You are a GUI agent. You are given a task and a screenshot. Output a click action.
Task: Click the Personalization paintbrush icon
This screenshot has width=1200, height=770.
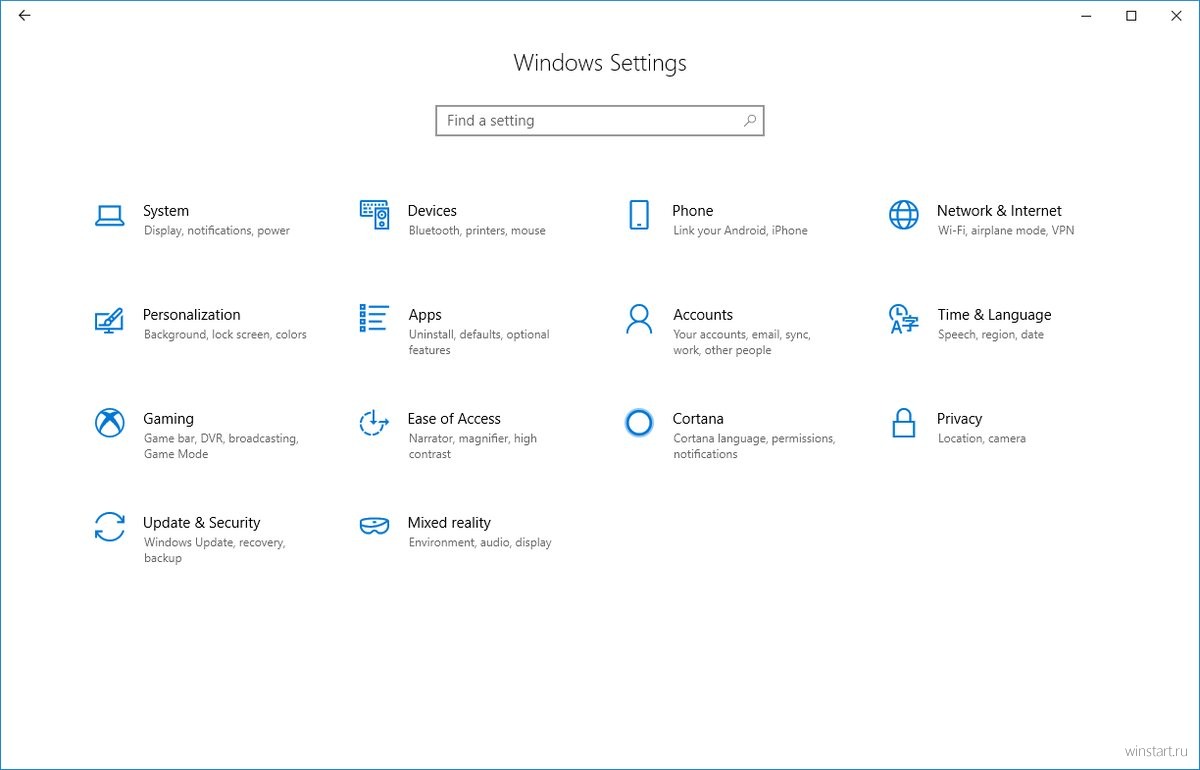109,319
